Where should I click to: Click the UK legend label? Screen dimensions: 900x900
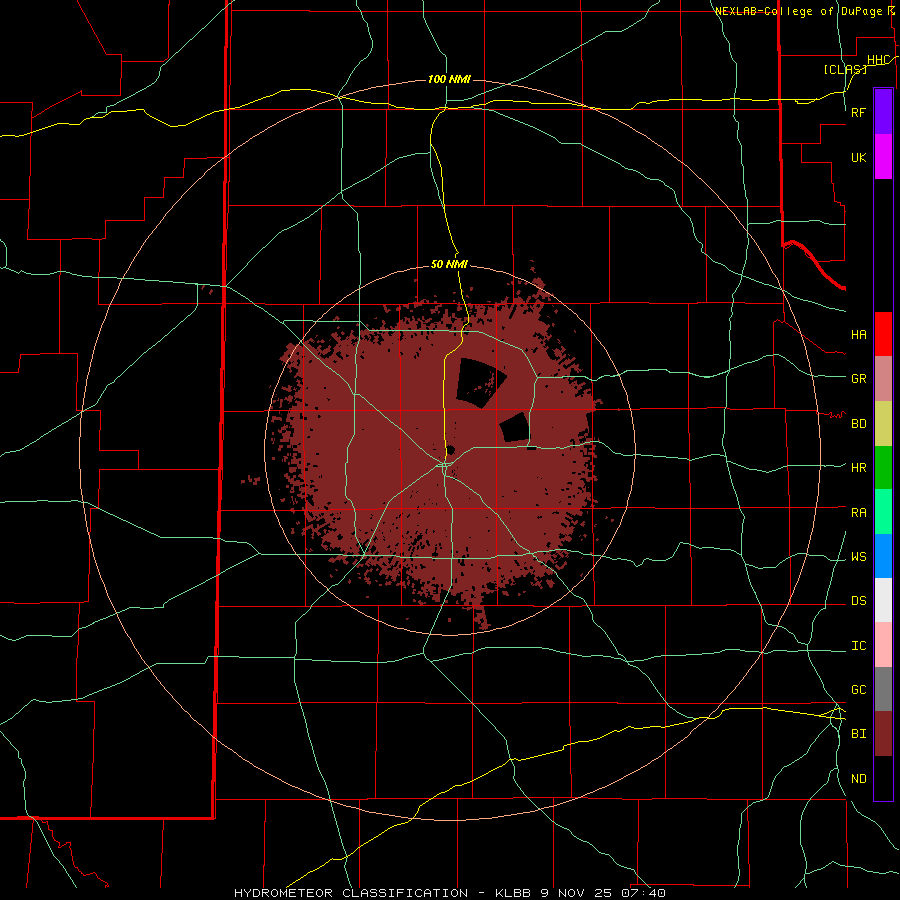pyautogui.click(x=858, y=157)
